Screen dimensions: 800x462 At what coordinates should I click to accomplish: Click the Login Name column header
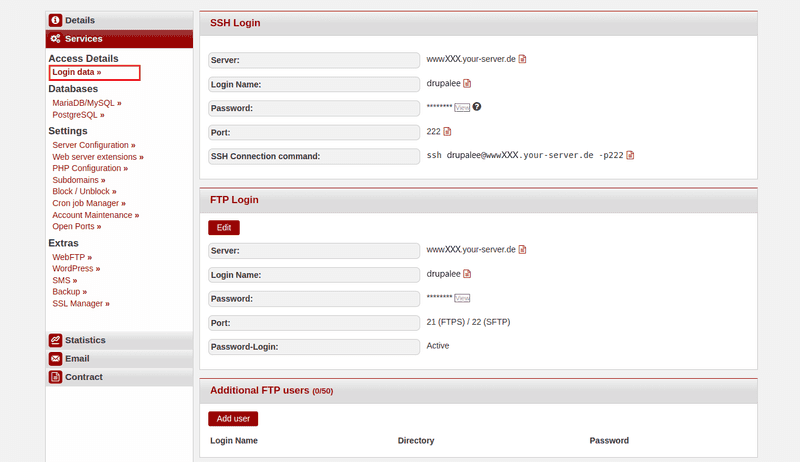234,441
